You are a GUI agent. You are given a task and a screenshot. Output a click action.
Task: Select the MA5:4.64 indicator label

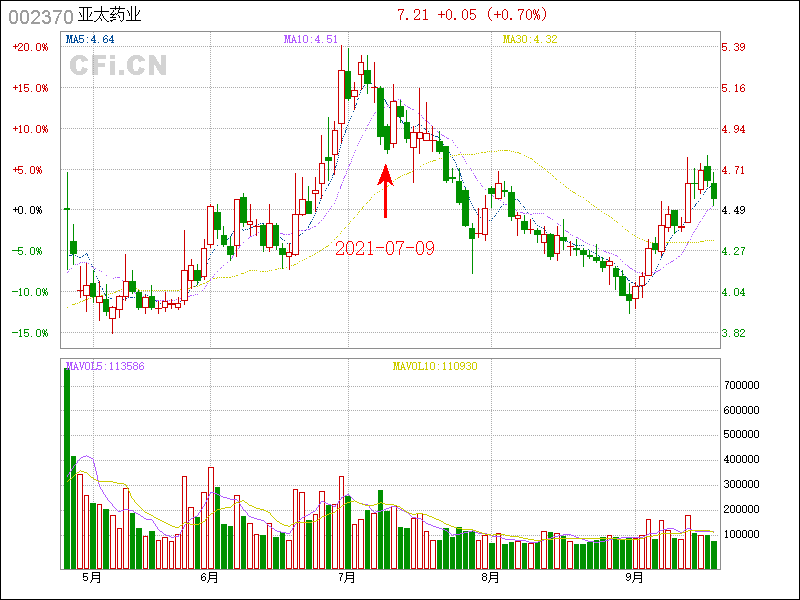tap(90, 39)
